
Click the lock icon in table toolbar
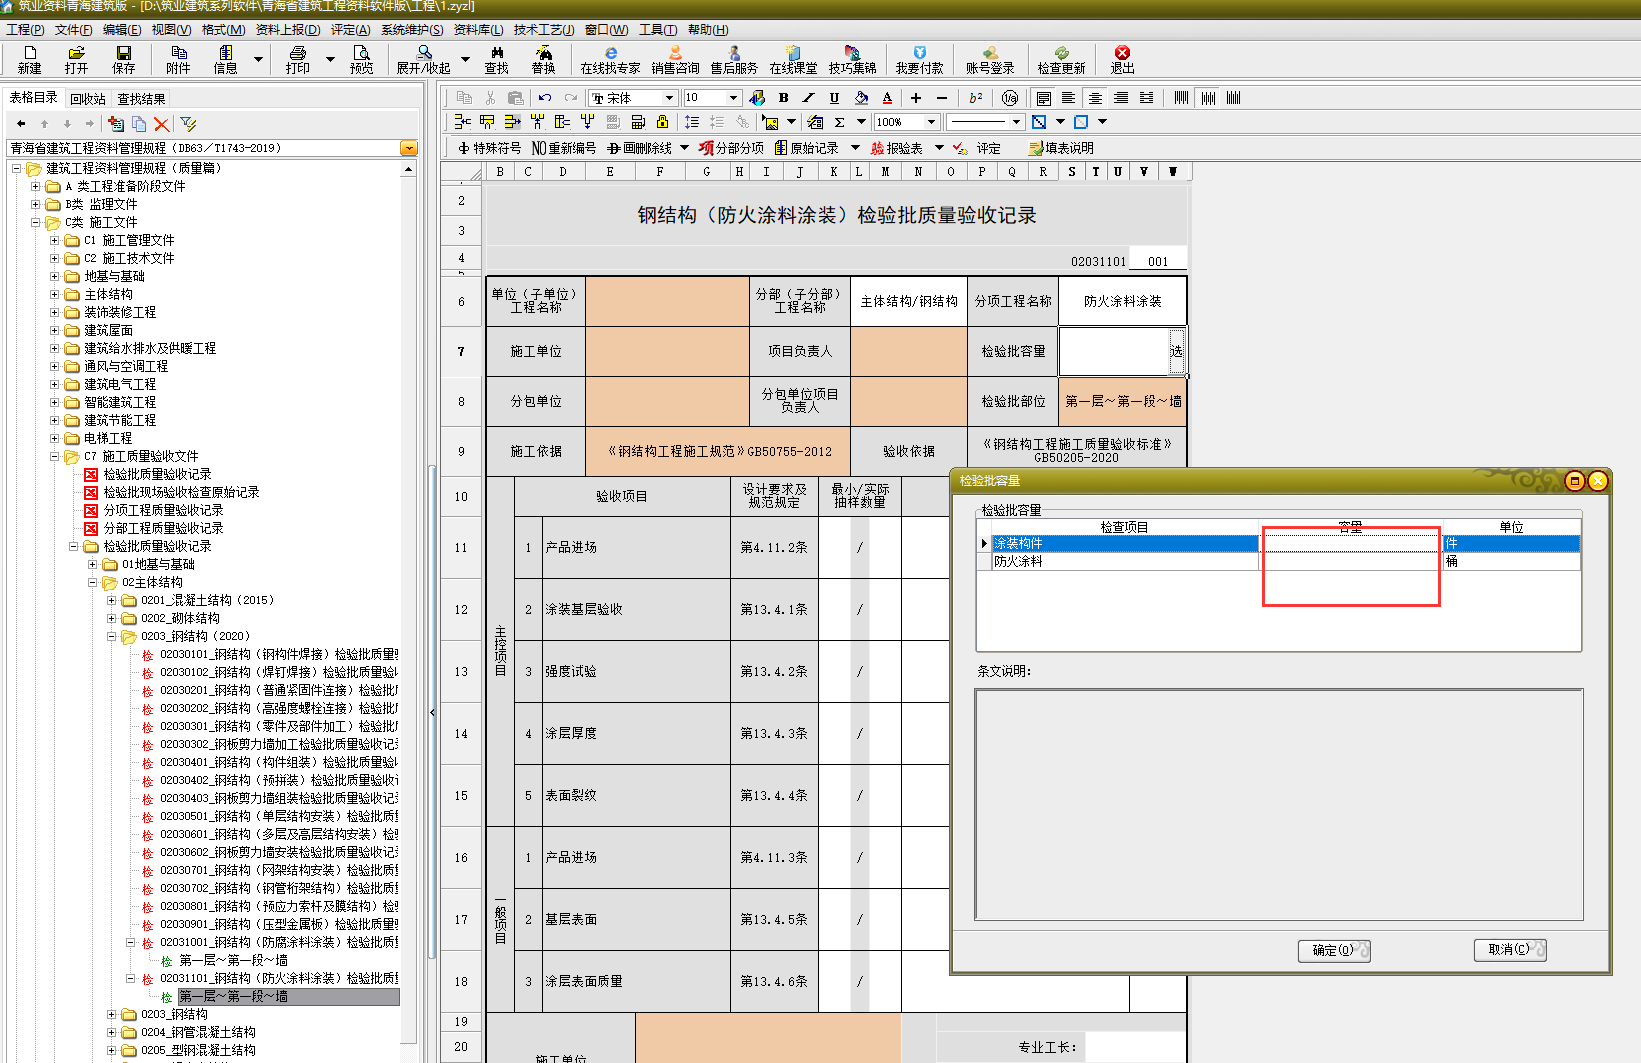(662, 122)
